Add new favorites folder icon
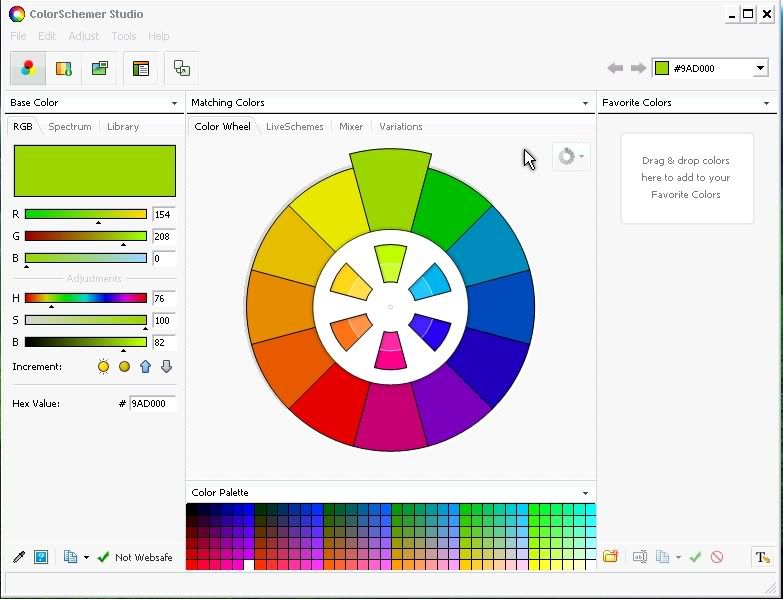Viewport: 783px width, 599px height. click(x=611, y=556)
